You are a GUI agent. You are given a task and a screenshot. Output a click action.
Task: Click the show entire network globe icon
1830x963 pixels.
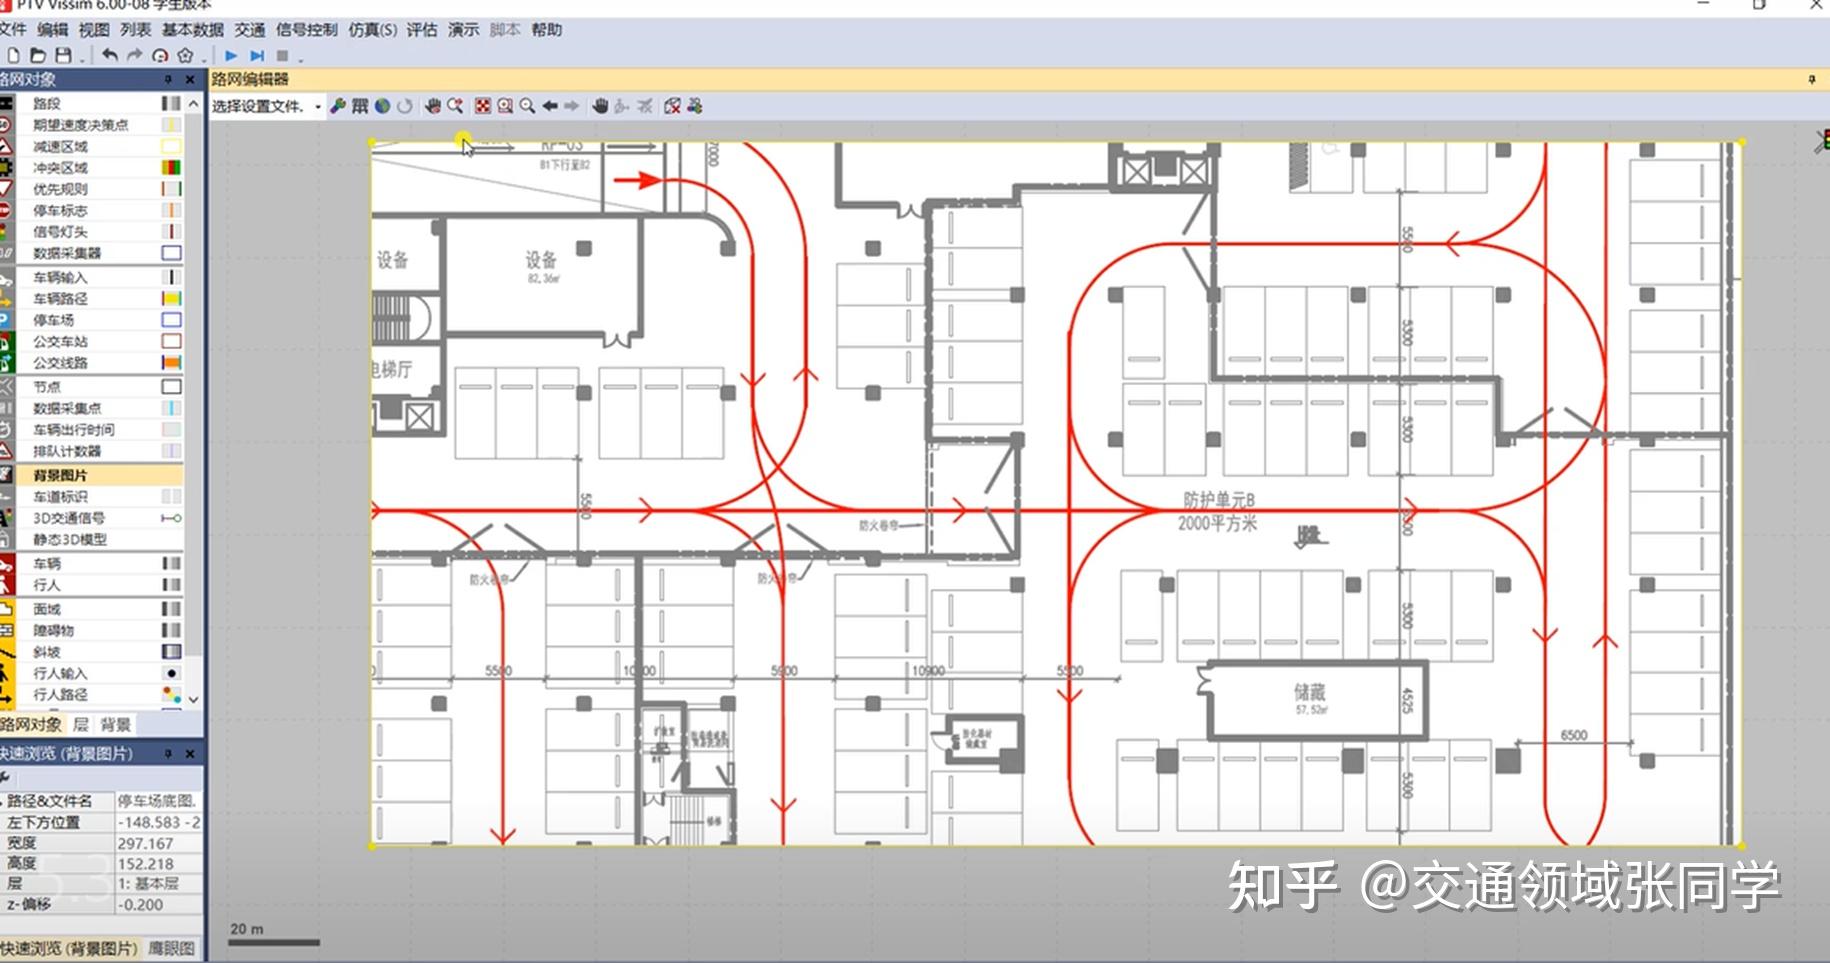(381, 104)
